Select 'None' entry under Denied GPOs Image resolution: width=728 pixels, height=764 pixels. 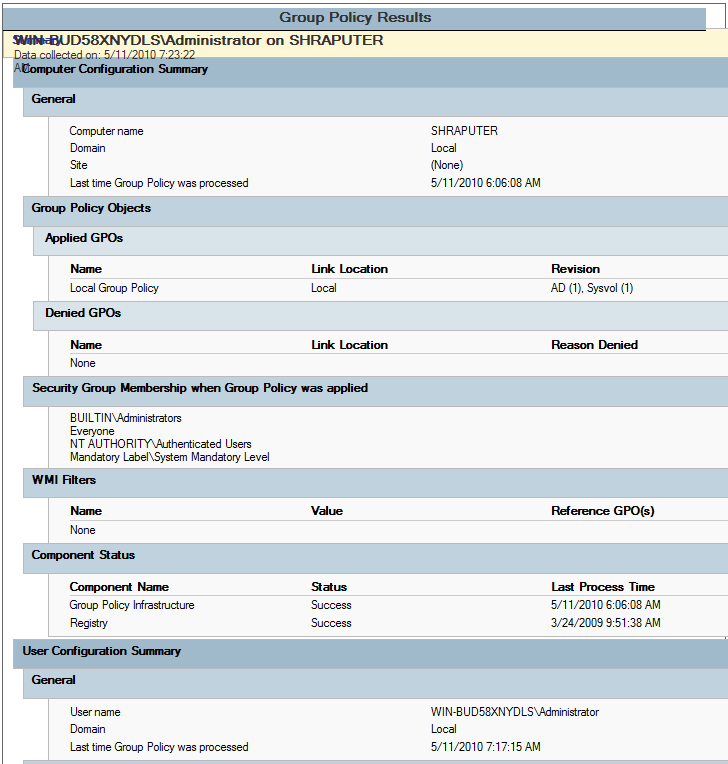[x=82, y=363]
